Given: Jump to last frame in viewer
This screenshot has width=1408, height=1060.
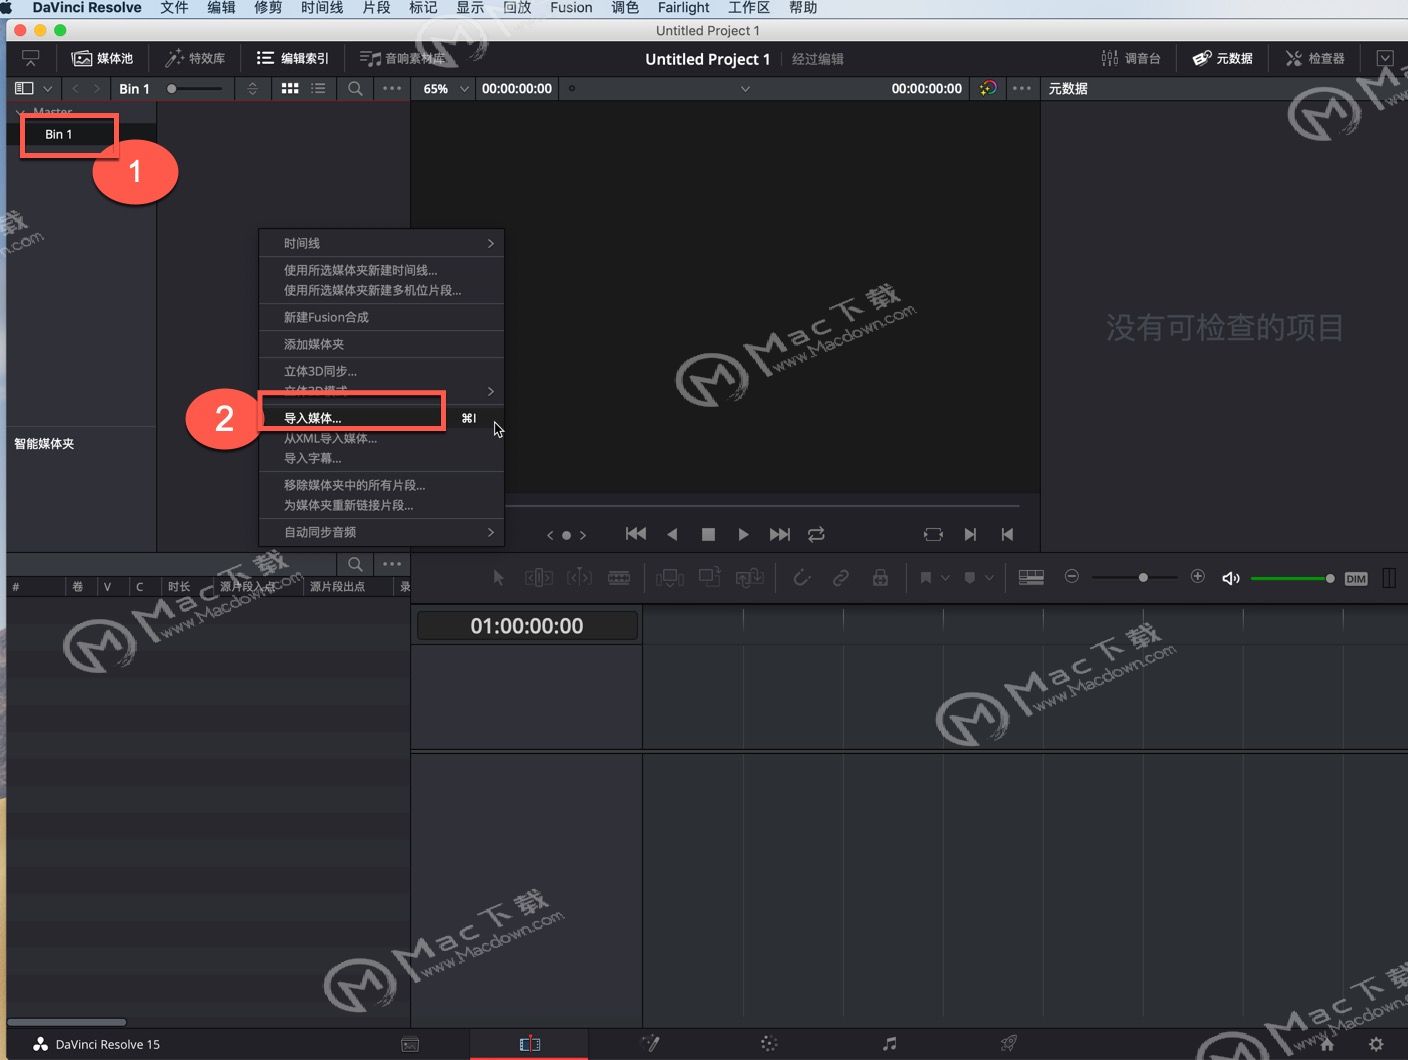Looking at the screenshot, I should (x=780, y=534).
